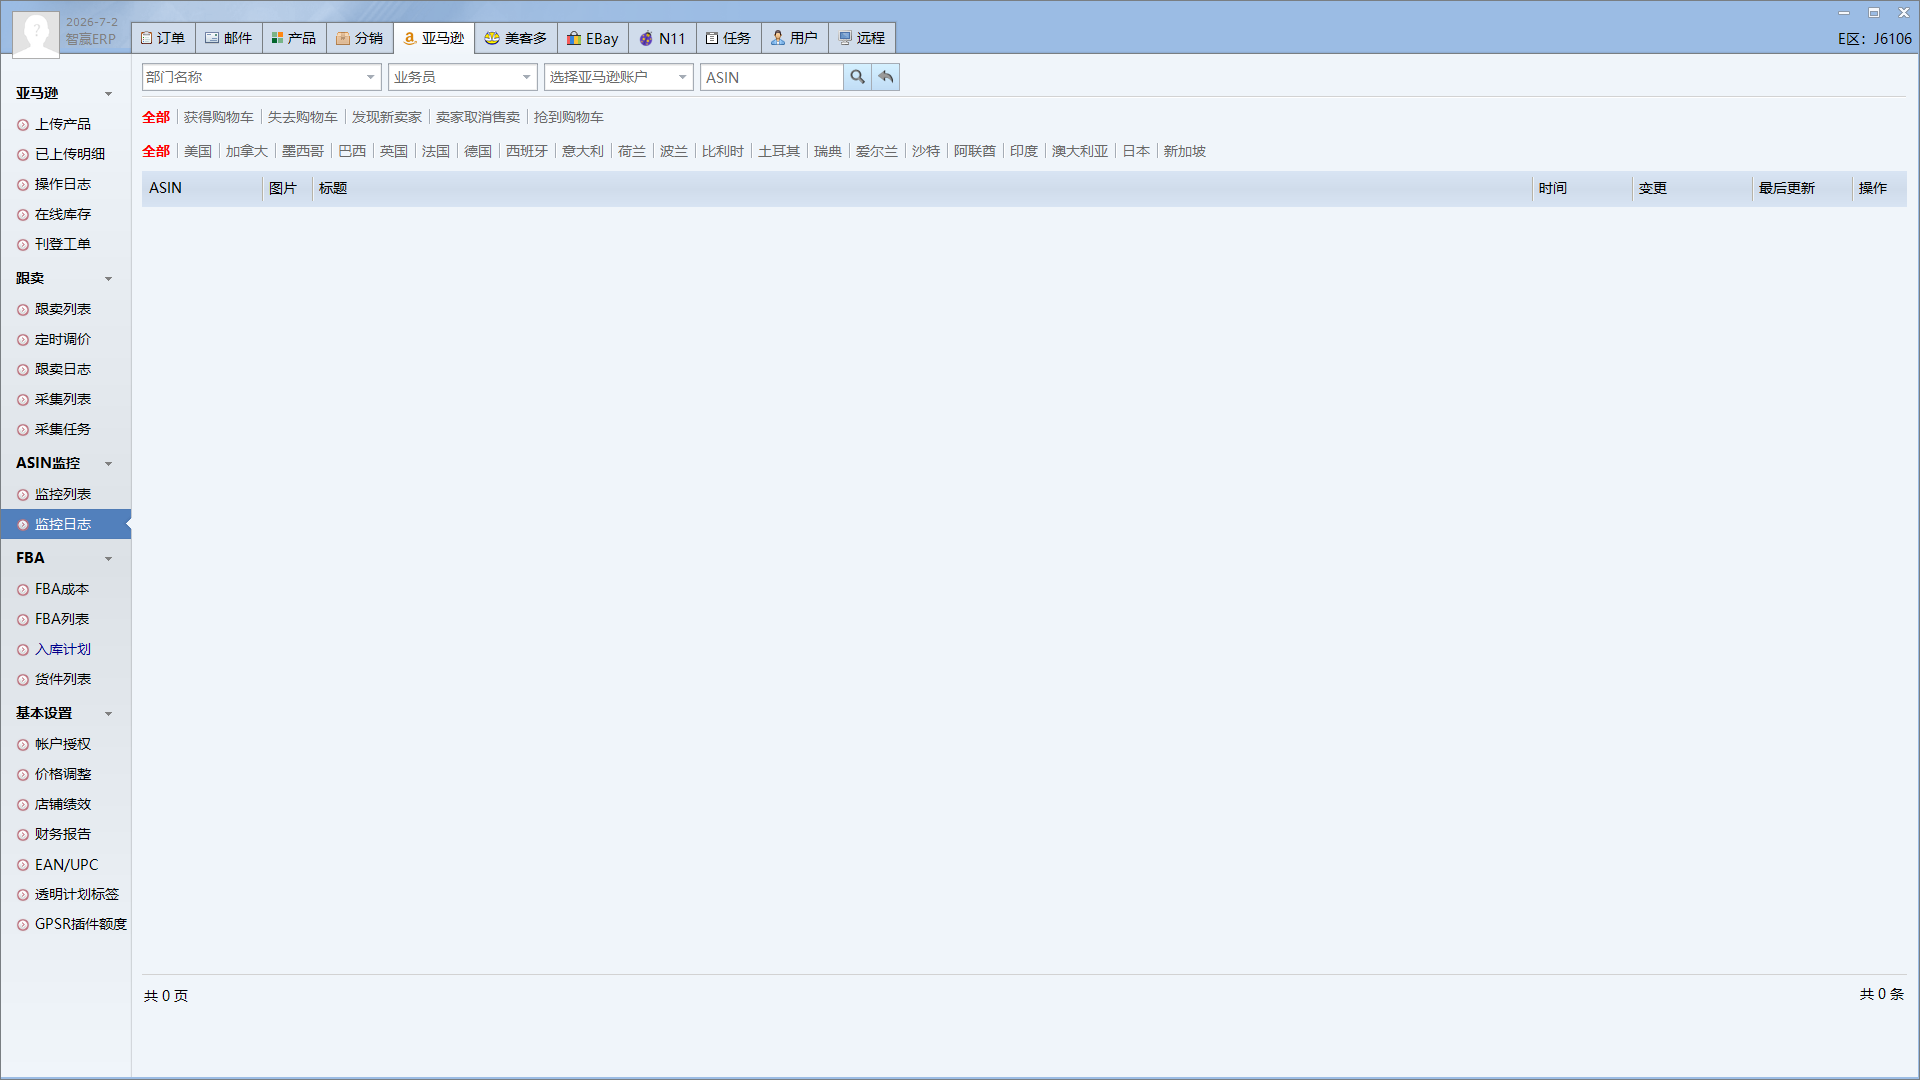Open 帐户授权 in basic settings

click(63, 744)
